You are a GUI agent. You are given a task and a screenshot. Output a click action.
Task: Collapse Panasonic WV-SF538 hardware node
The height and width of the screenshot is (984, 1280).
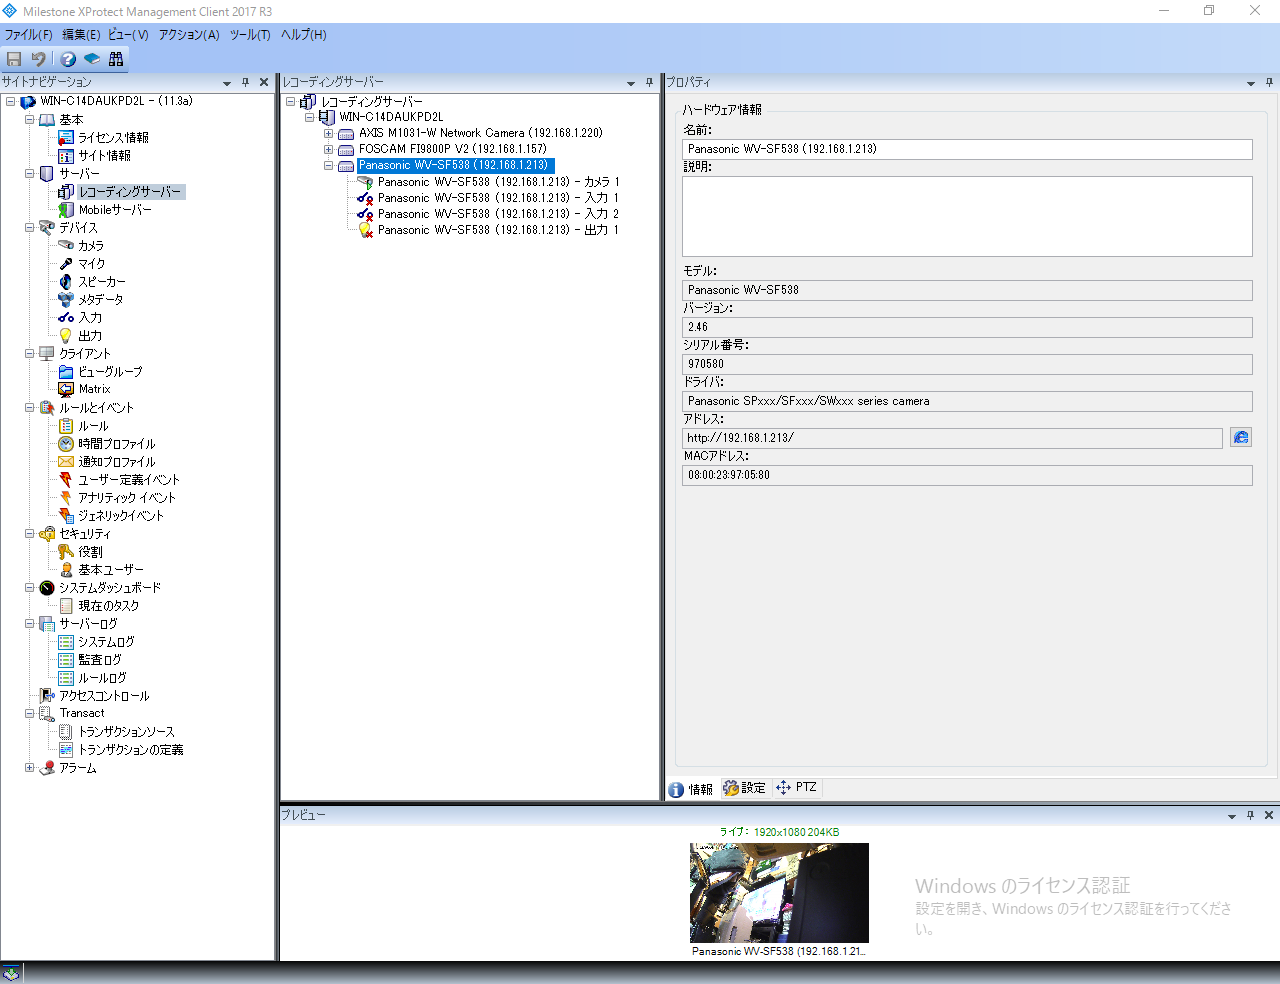[328, 165]
